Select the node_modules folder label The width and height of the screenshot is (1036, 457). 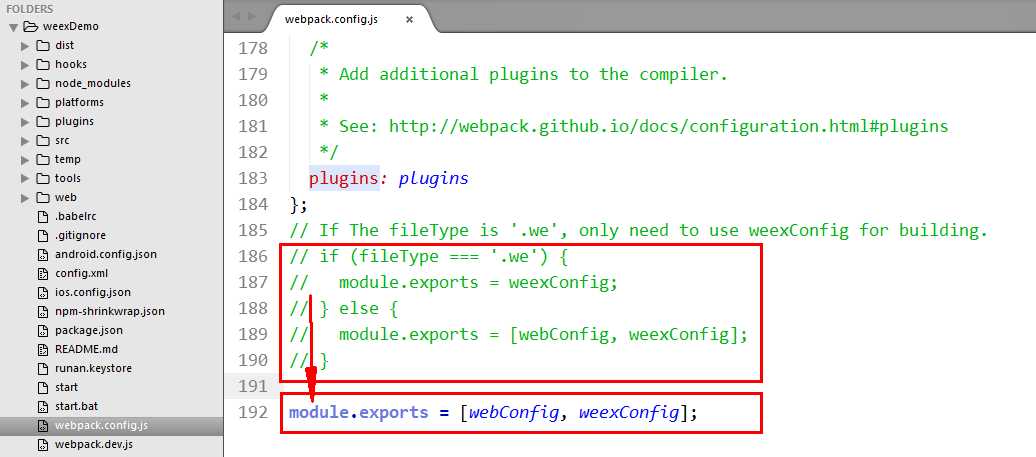pos(92,83)
